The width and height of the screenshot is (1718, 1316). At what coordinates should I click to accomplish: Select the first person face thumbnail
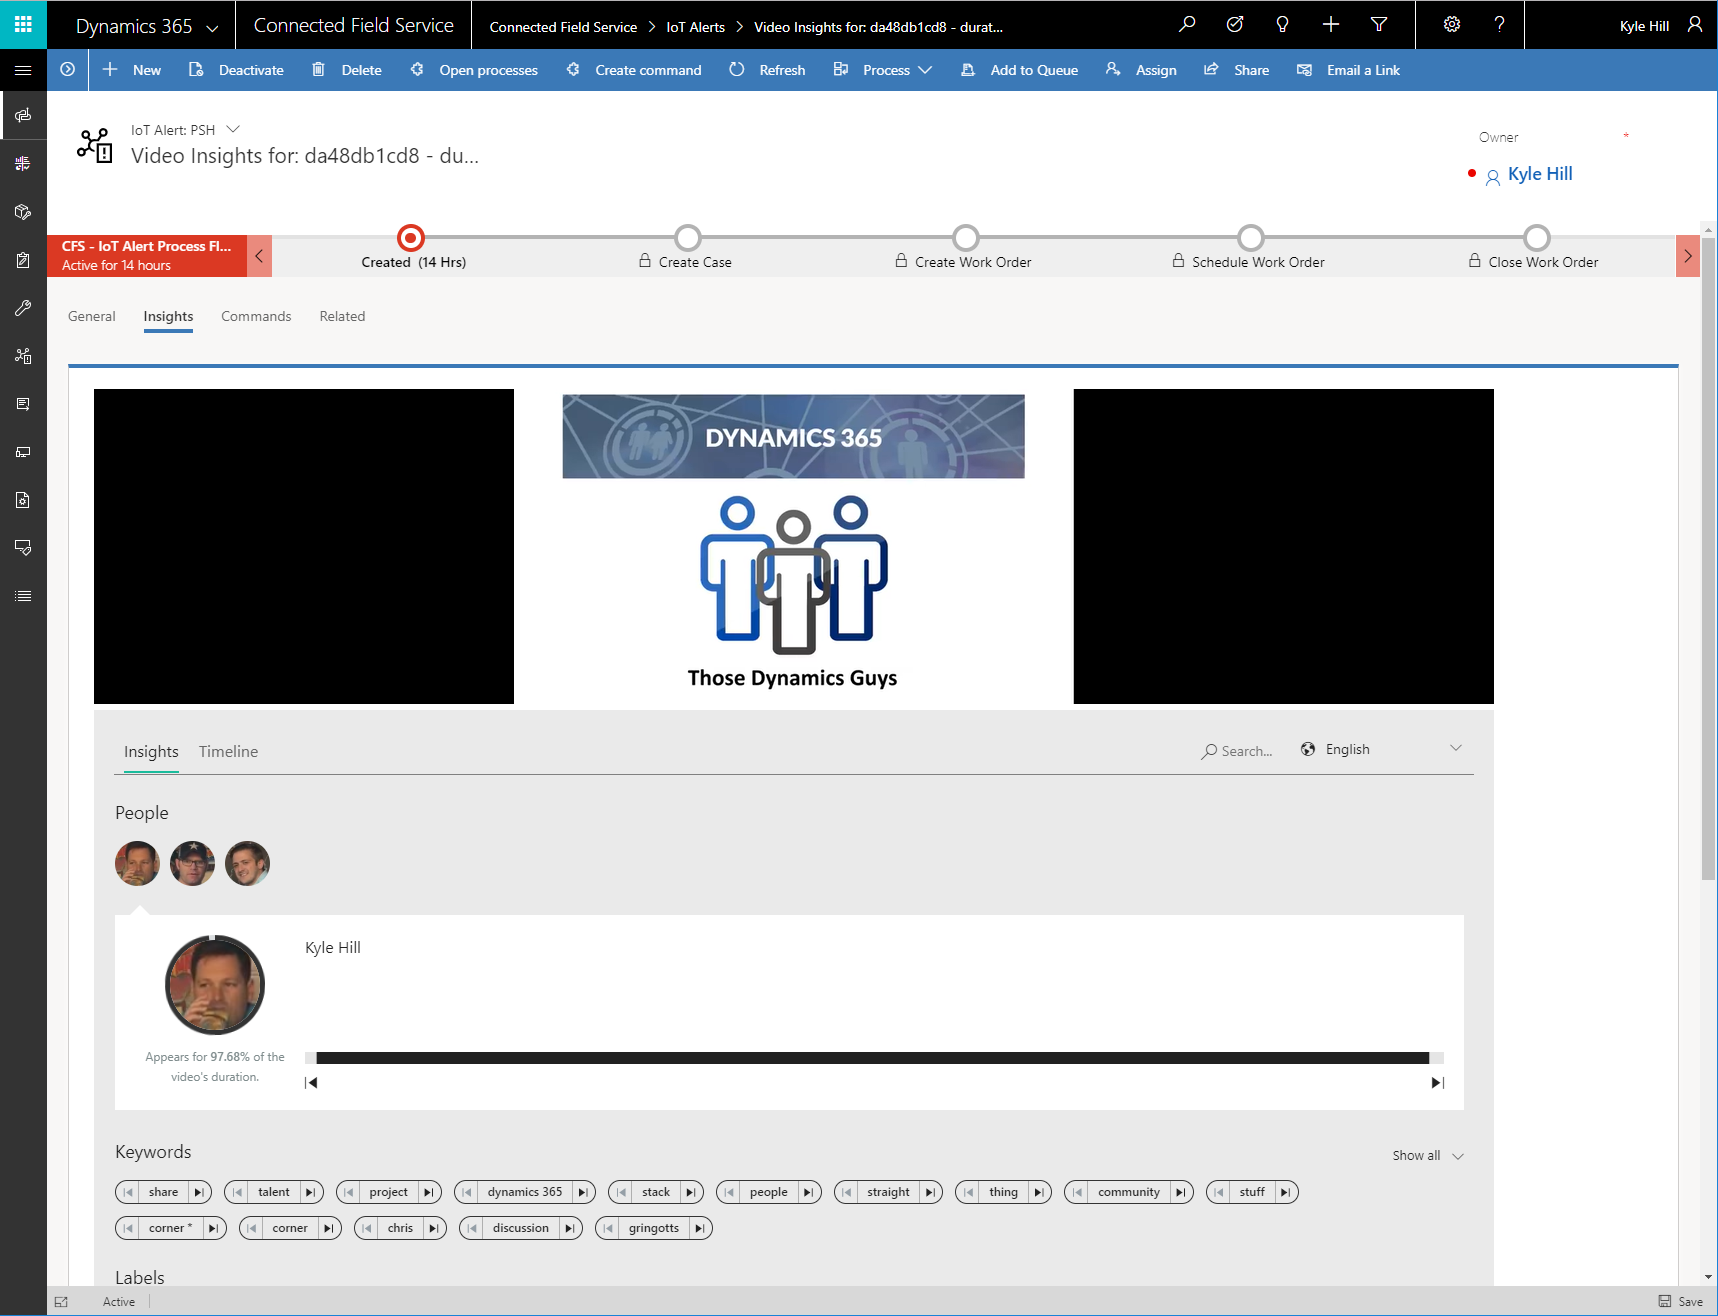(x=137, y=863)
